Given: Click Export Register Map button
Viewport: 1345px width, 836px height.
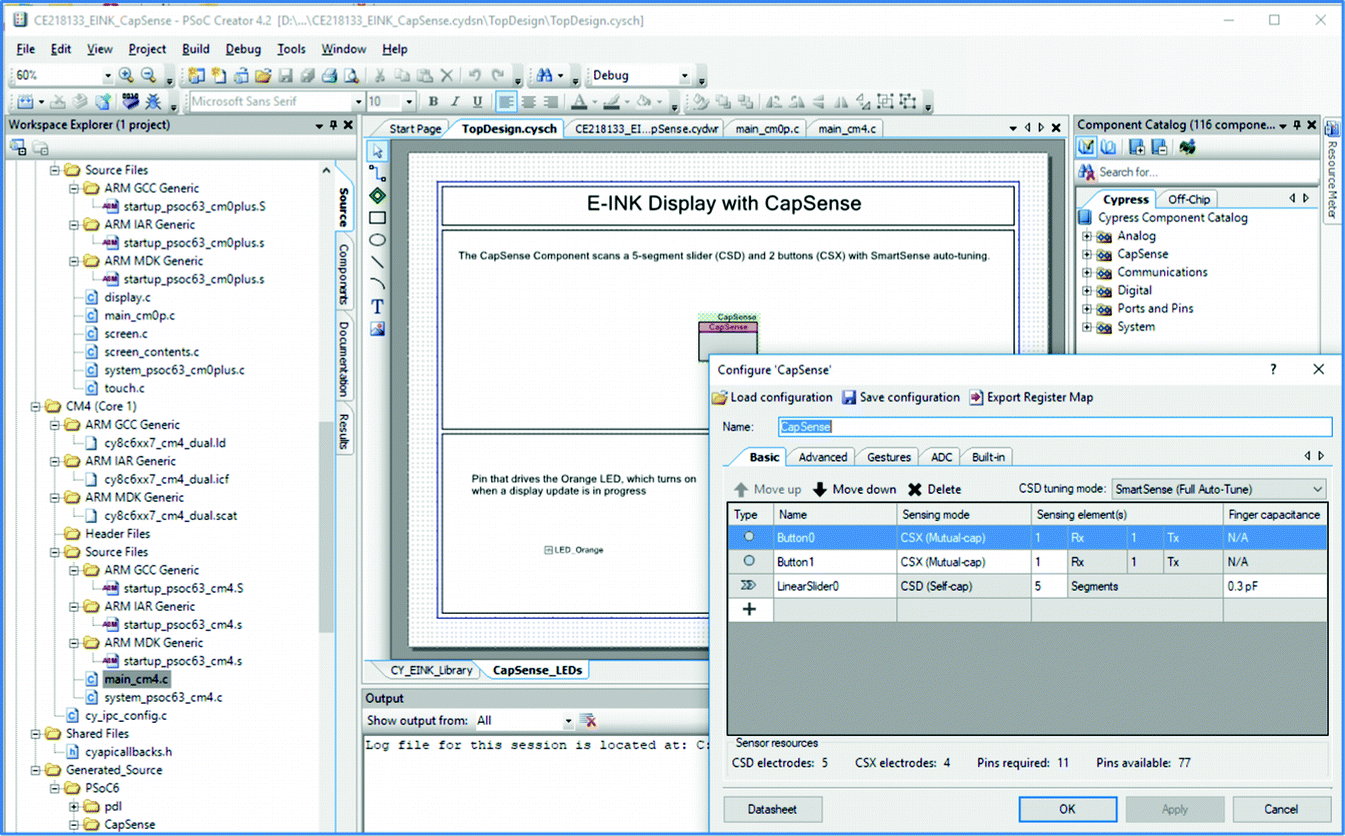Looking at the screenshot, I should point(1031,398).
